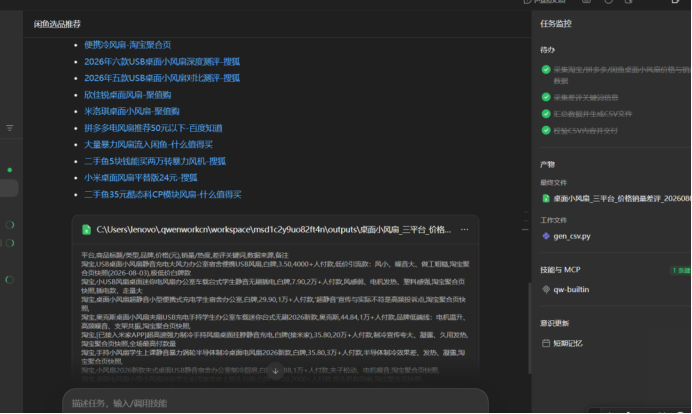Open the CSV file path header in the preview card

tap(273, 230)
